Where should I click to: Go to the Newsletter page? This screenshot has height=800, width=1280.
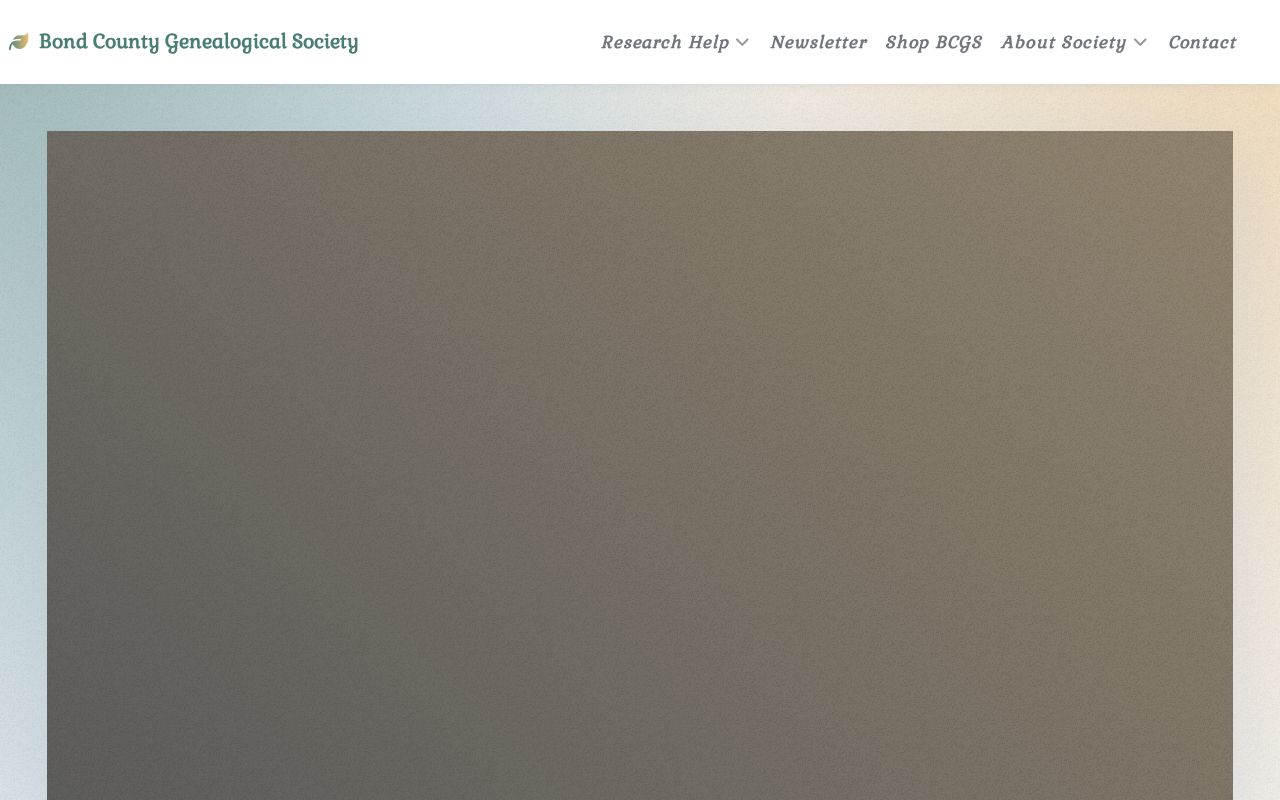818,42
